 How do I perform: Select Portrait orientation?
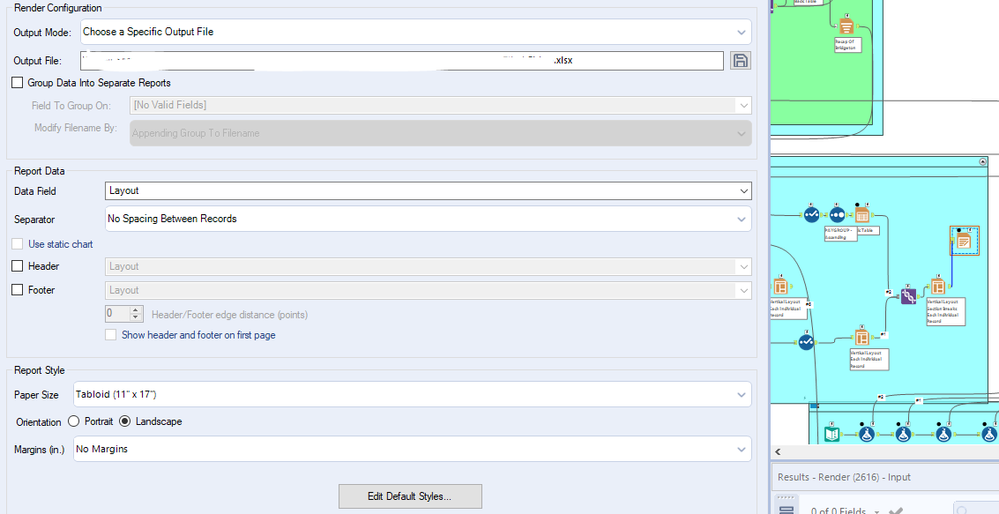(74, 421)
